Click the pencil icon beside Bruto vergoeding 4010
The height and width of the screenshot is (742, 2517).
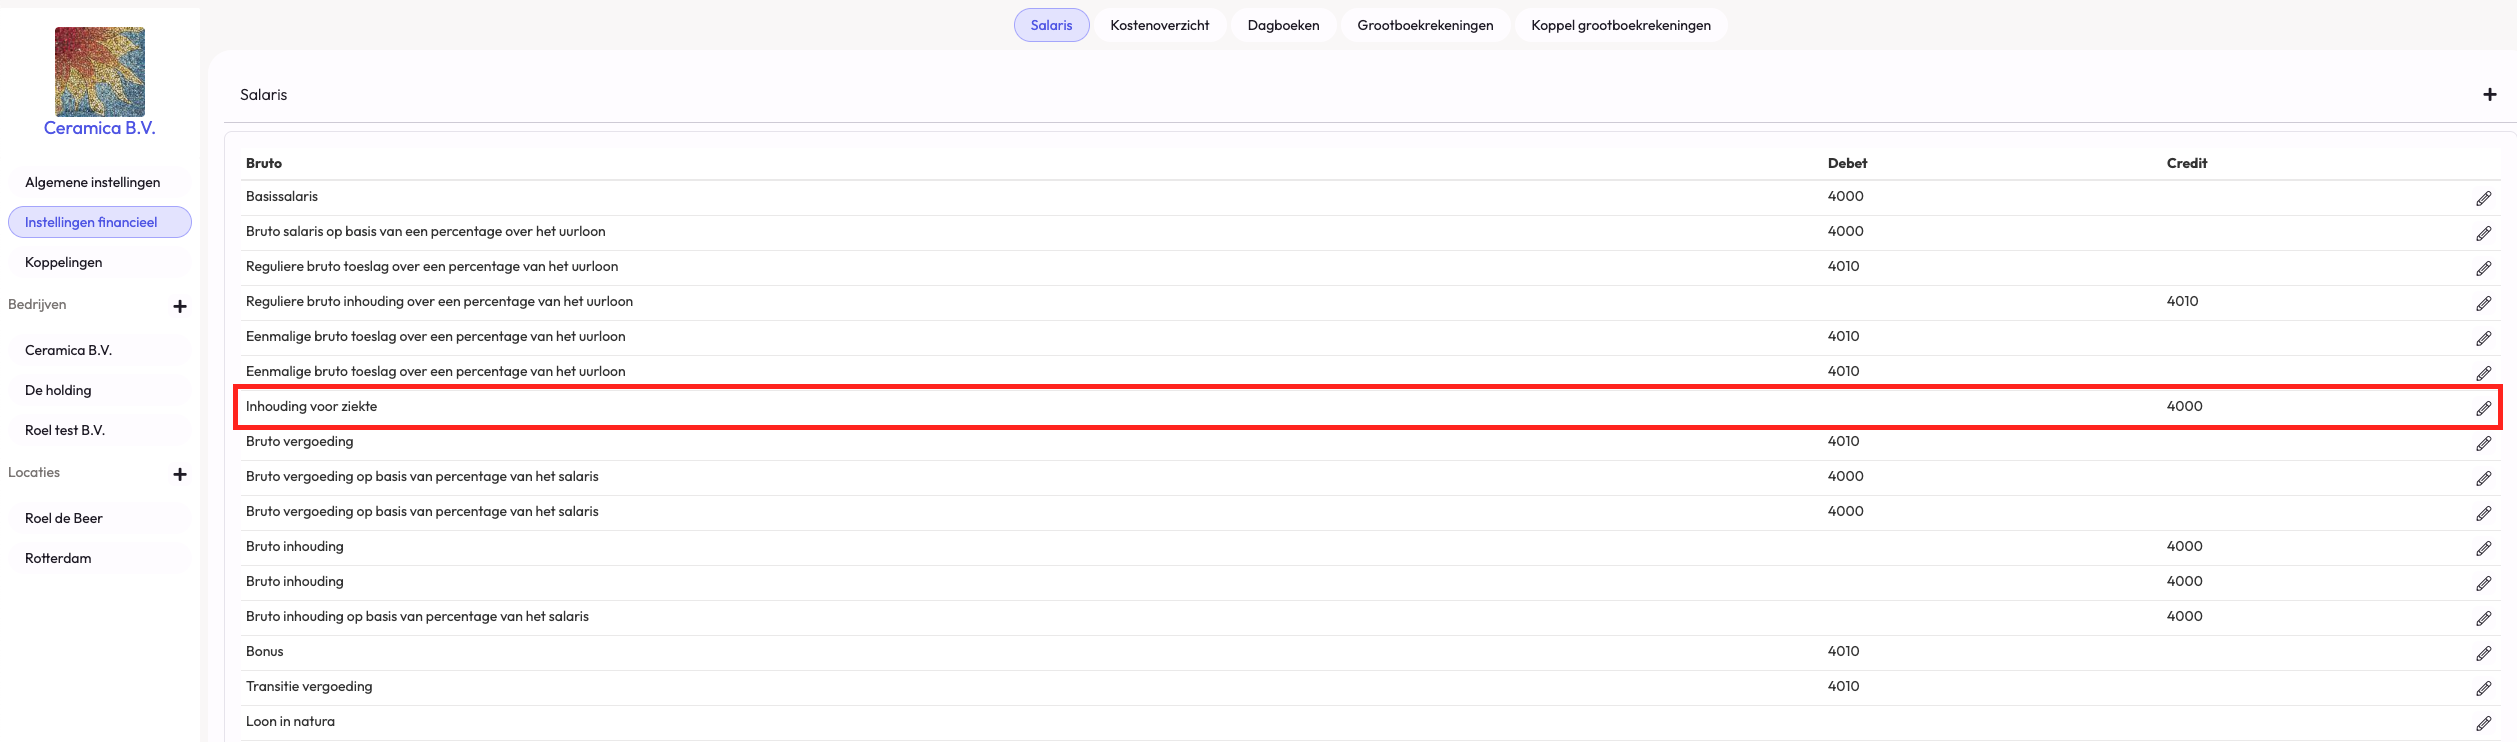pyautogui.click(x=2483, y=444)
